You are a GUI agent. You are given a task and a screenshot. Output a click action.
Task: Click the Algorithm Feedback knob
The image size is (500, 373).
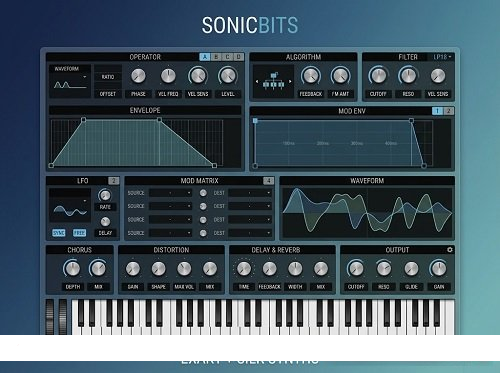[x=311, y=76]
